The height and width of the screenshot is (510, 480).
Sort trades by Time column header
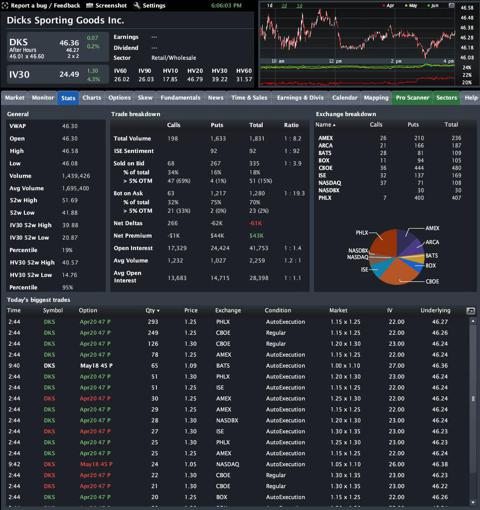coord(14,310)
